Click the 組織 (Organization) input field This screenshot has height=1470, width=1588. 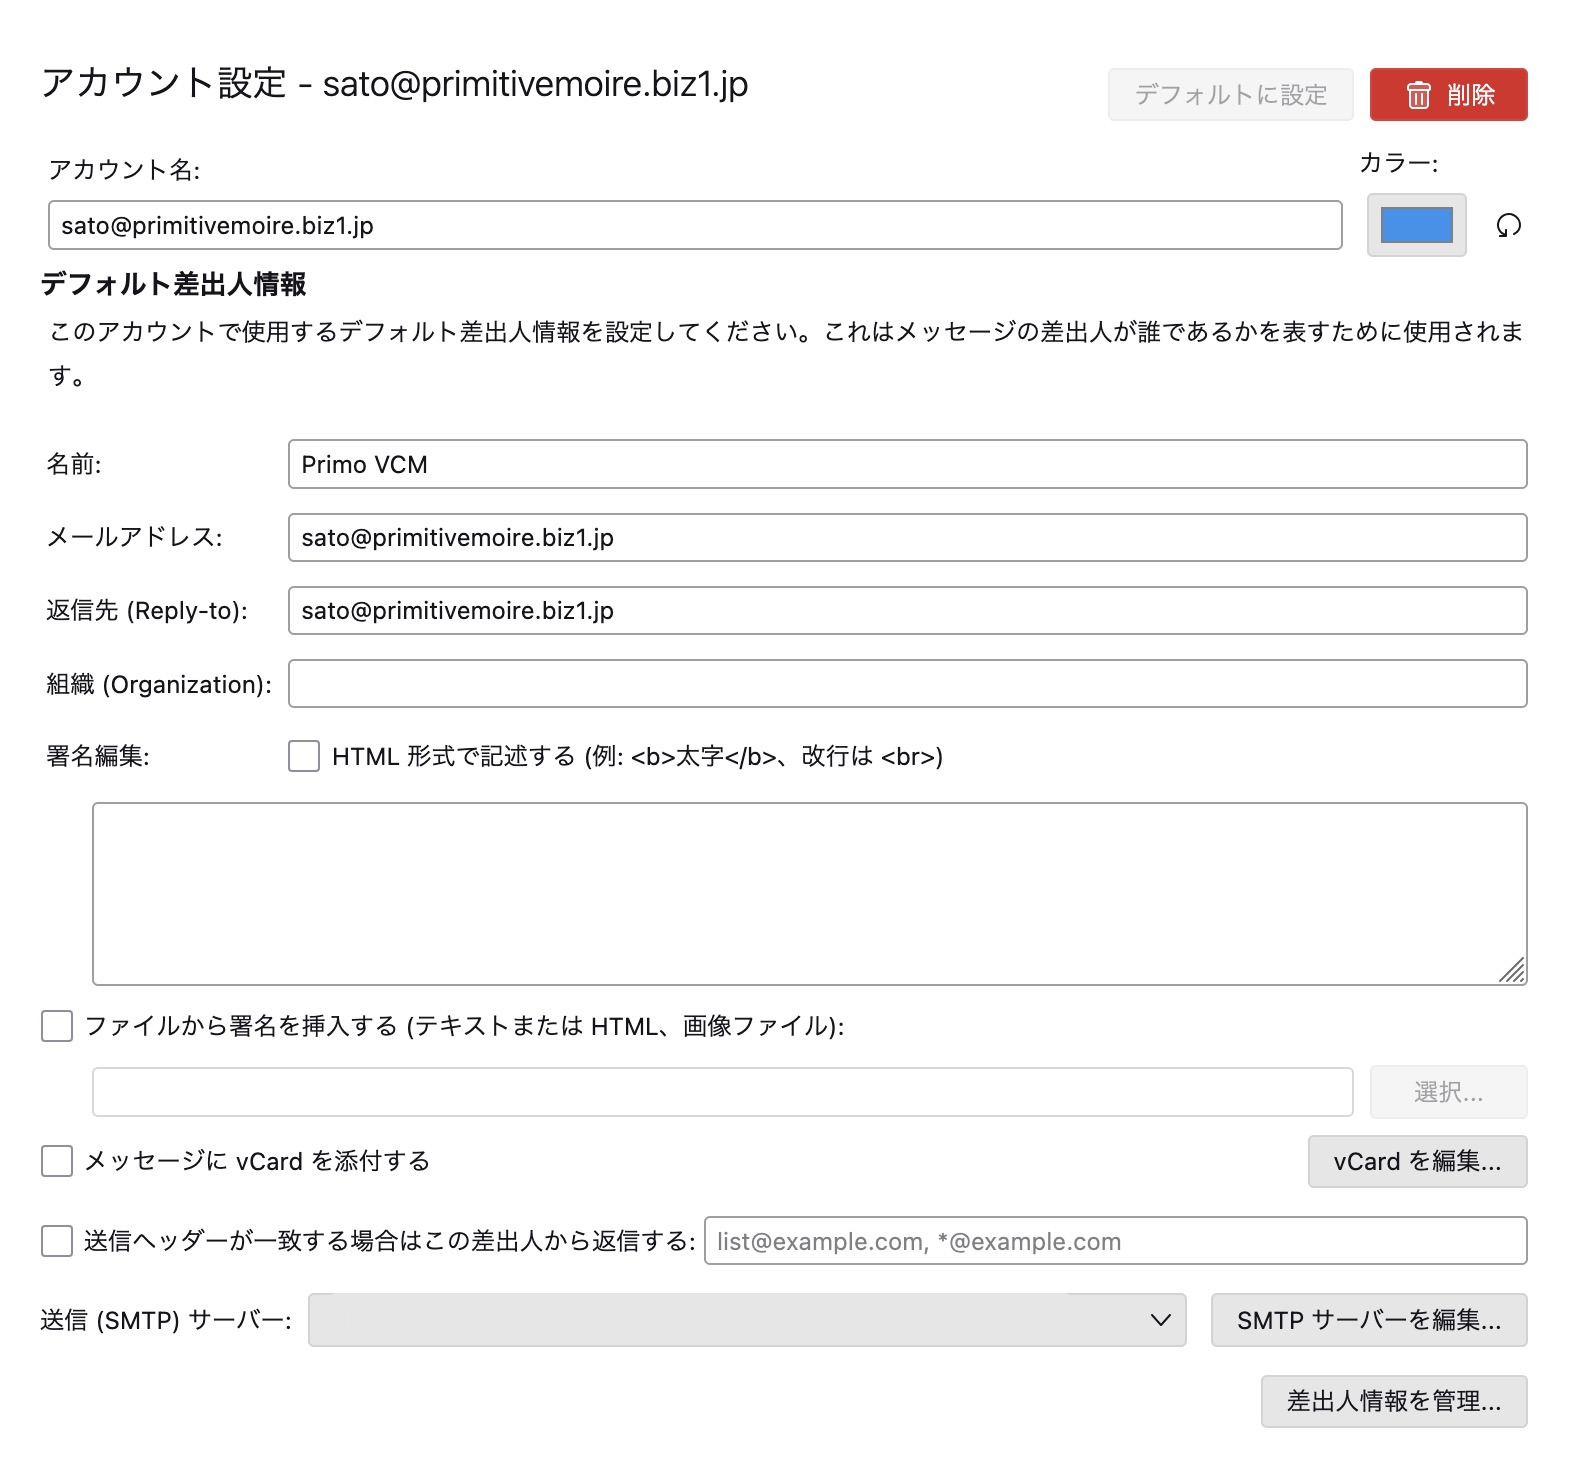point(906,684)
